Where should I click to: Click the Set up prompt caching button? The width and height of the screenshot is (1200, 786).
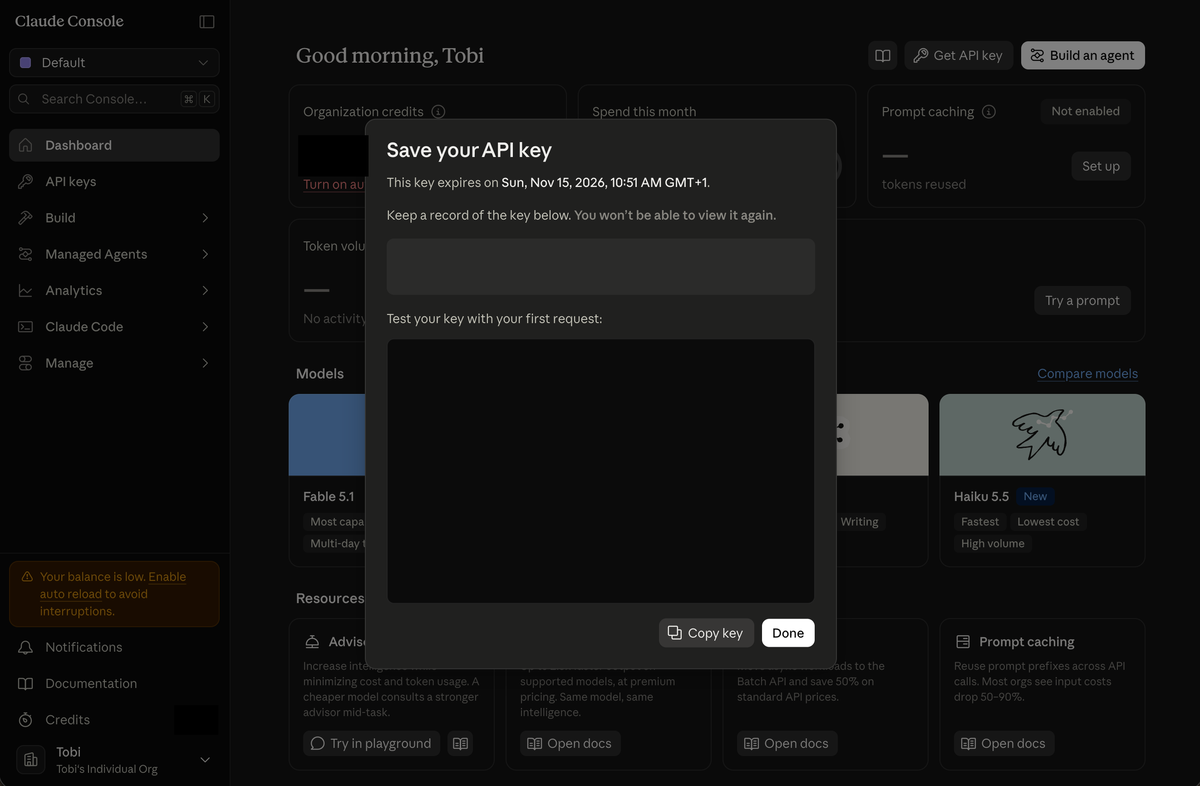[1101, 166]
